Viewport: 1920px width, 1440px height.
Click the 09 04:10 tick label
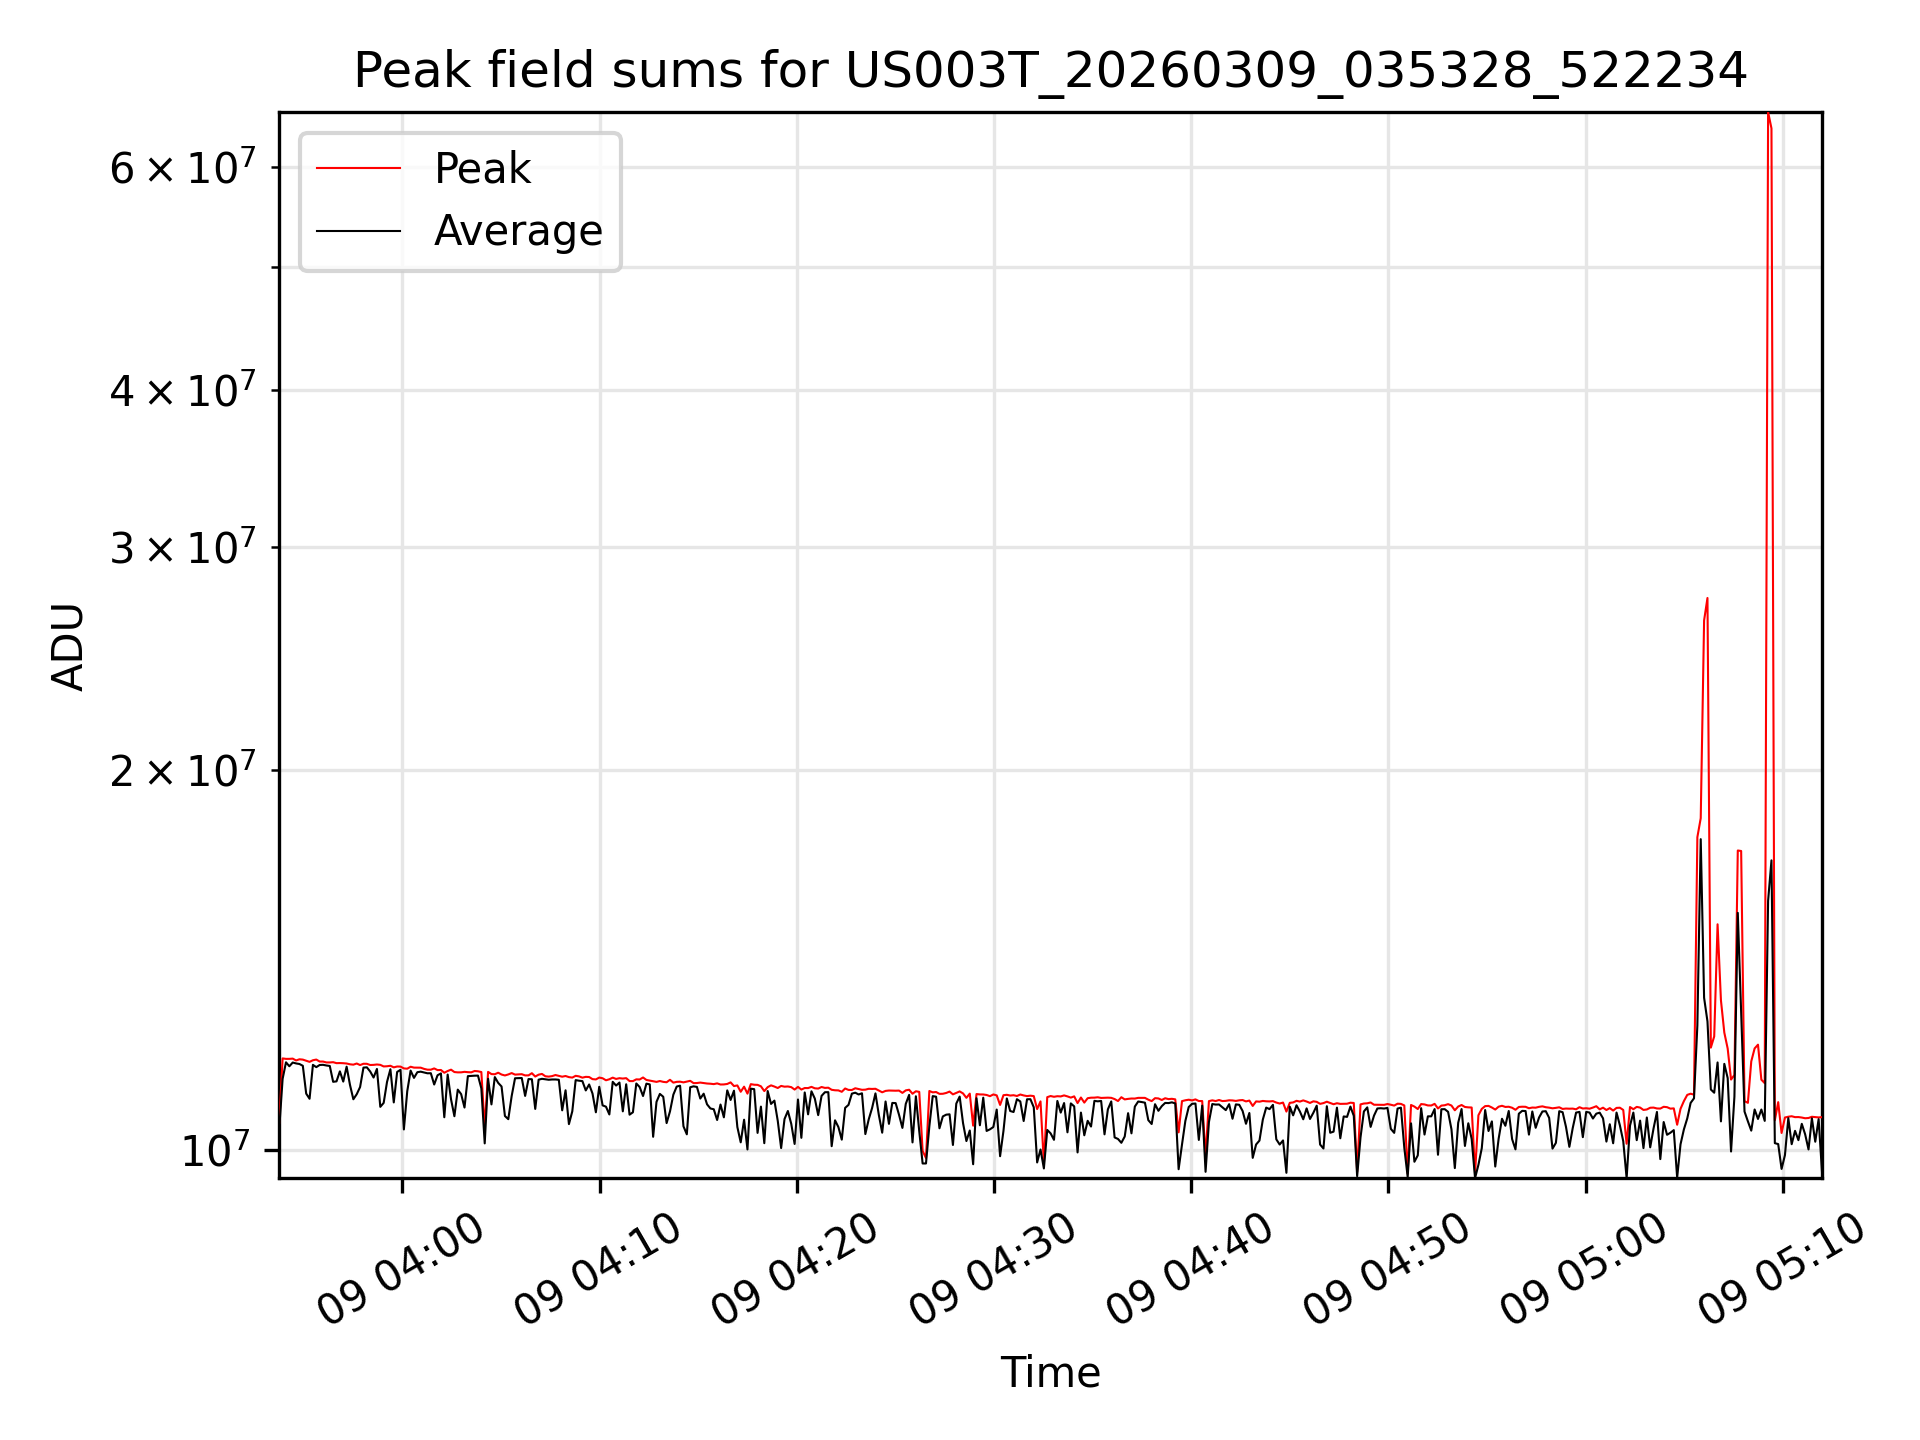[597, 1269]
